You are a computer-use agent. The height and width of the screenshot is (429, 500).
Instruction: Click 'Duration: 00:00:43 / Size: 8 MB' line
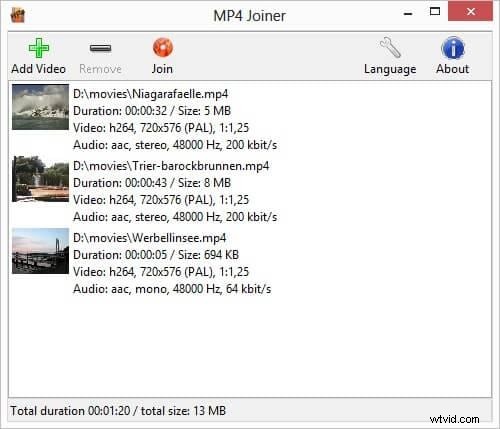pyautogui.click(x=152, y=183)
